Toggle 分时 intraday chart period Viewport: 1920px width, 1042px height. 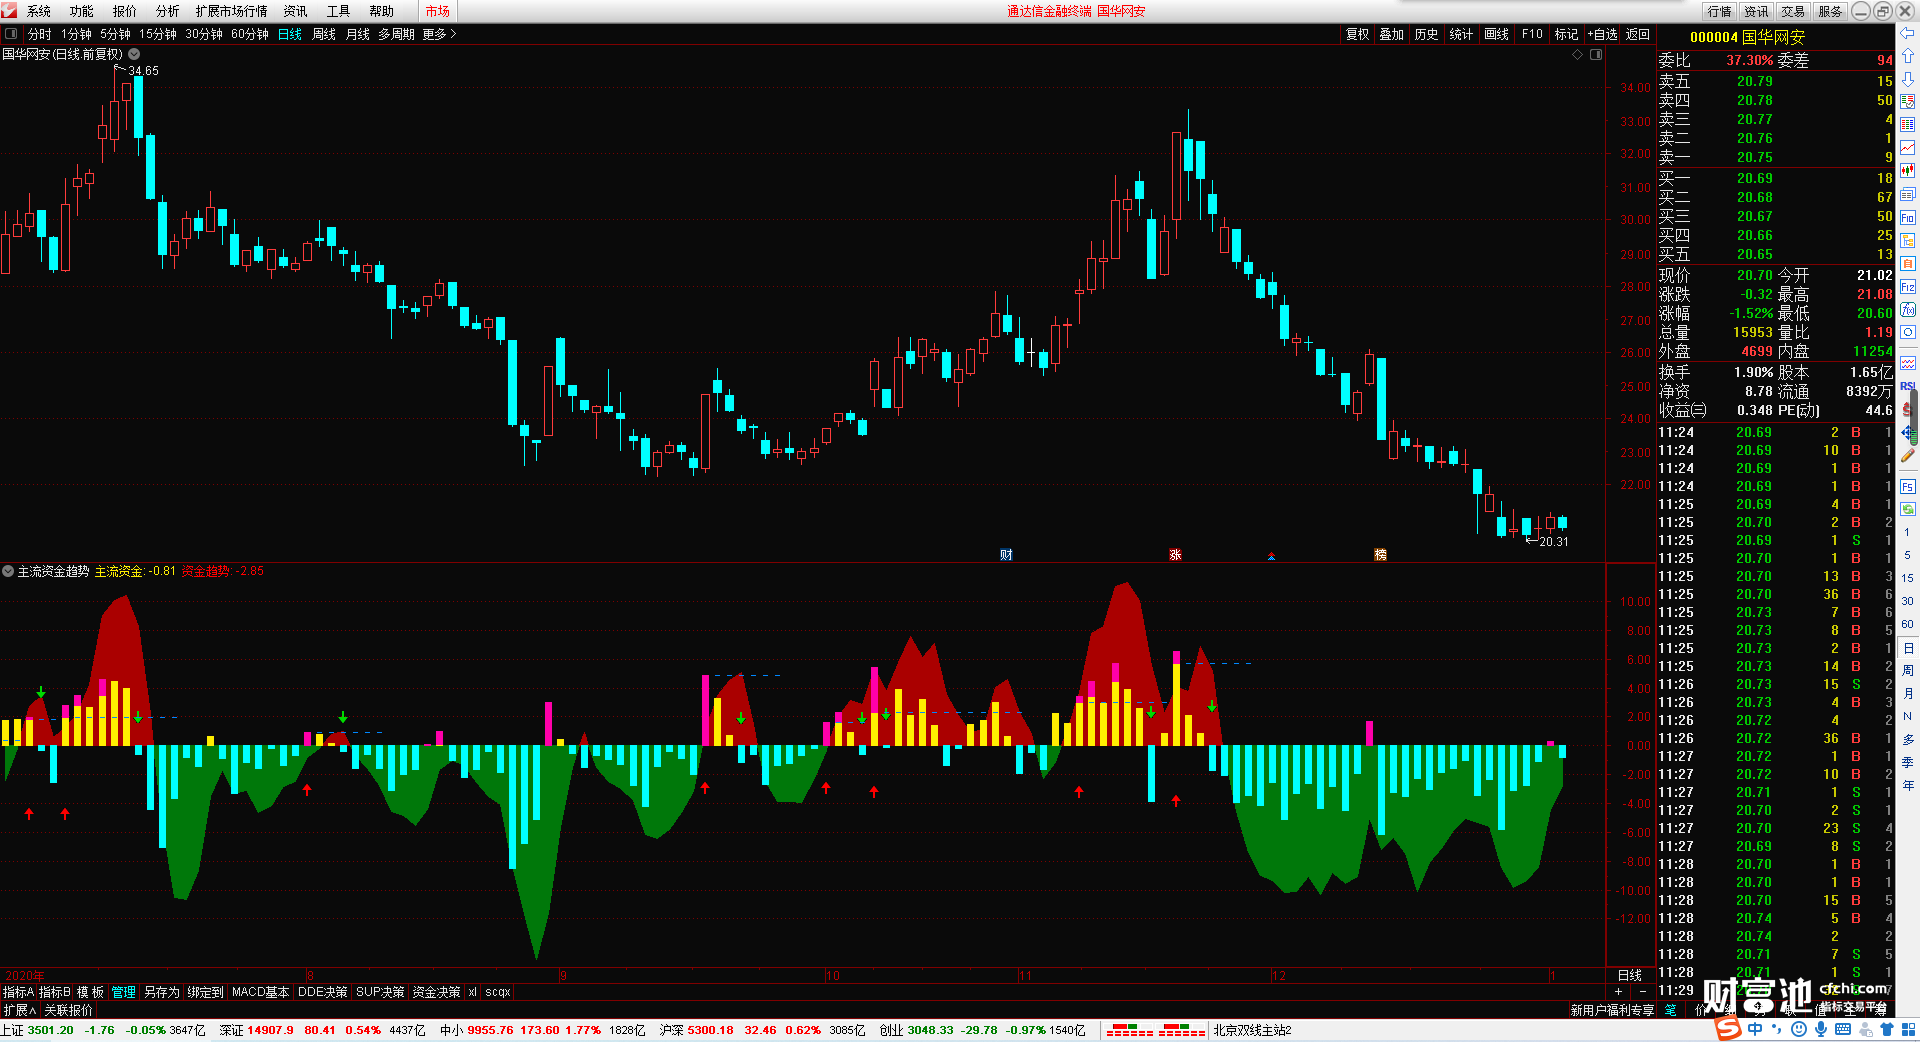40,34
